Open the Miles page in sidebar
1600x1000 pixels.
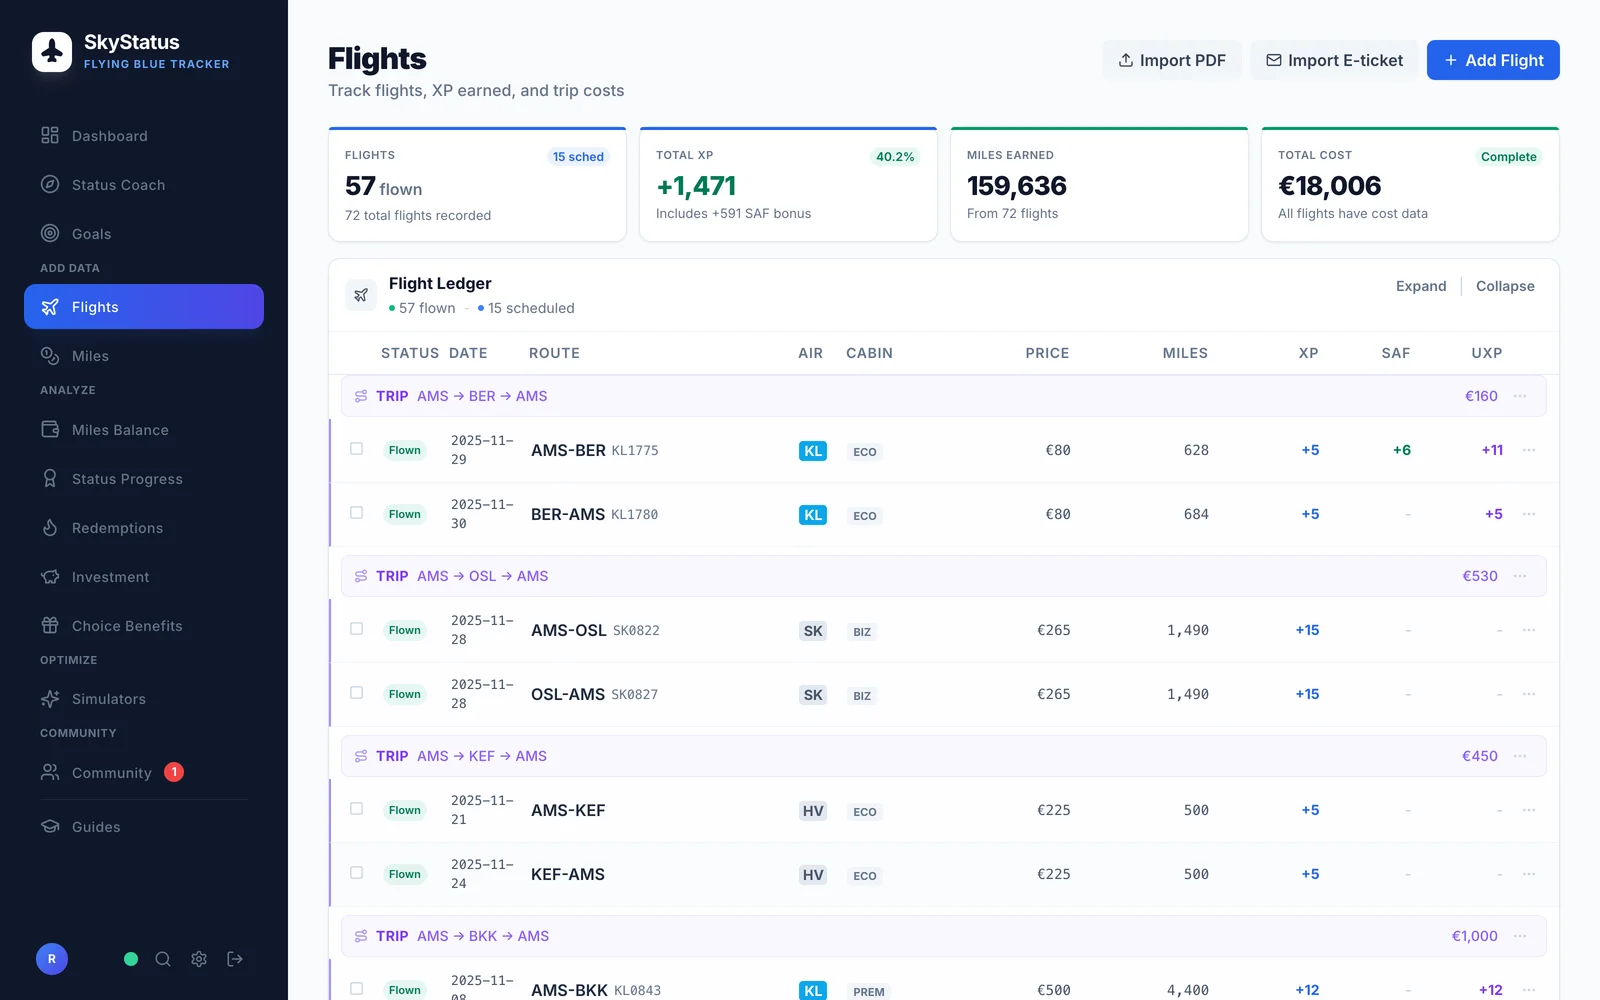[144, 356]
